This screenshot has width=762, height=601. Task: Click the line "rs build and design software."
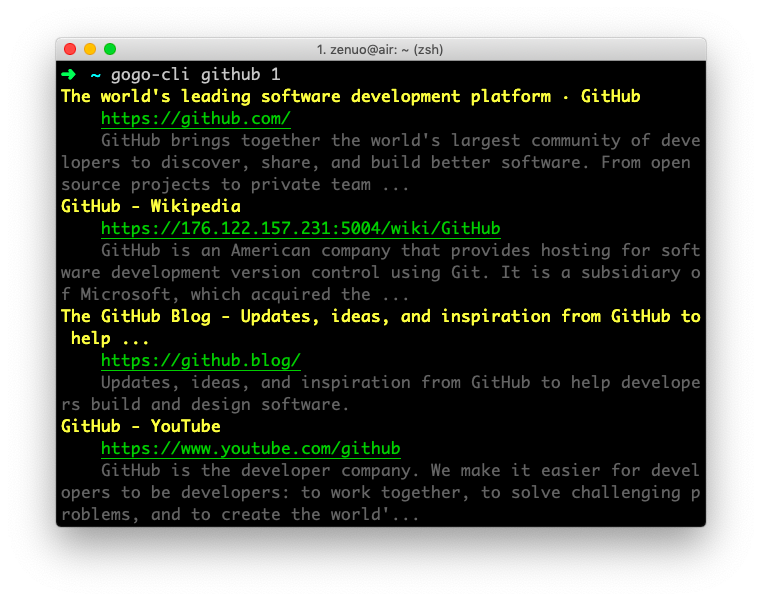click(x=205, y=404)
